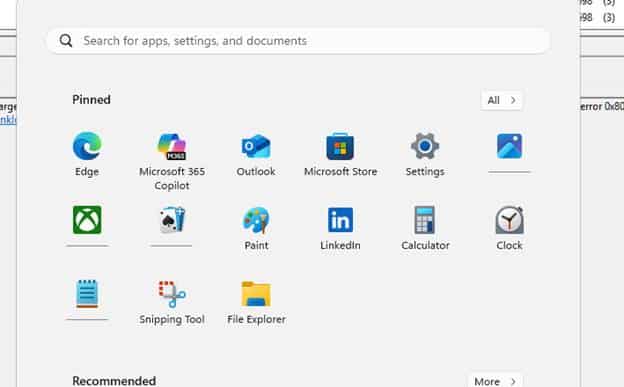Show all pinned apps with All button
This screenshot has width=624, height=387.
click(501, 100)
